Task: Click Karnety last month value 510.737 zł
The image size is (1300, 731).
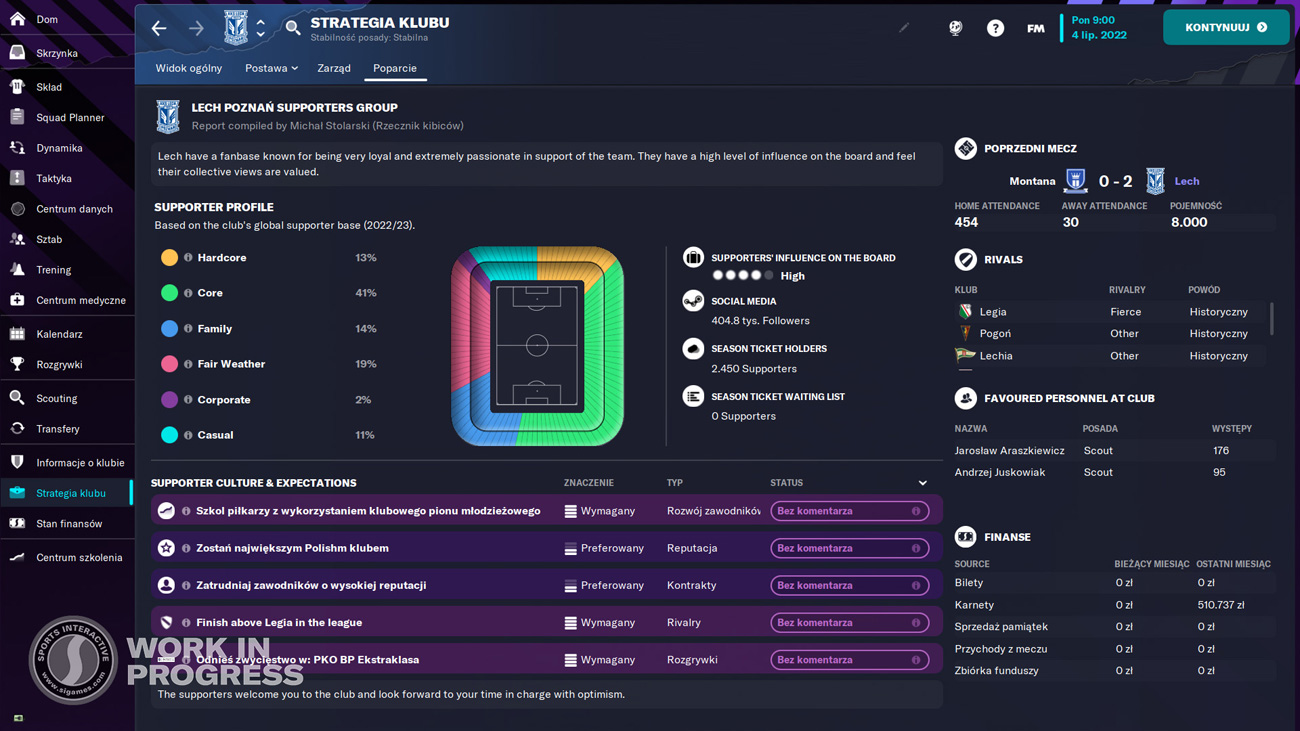Action: tap(1221, 605)
